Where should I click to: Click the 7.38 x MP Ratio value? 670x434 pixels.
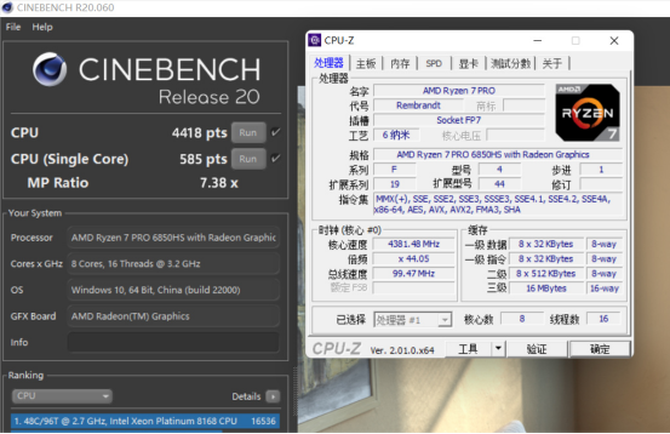coord(219,183)
